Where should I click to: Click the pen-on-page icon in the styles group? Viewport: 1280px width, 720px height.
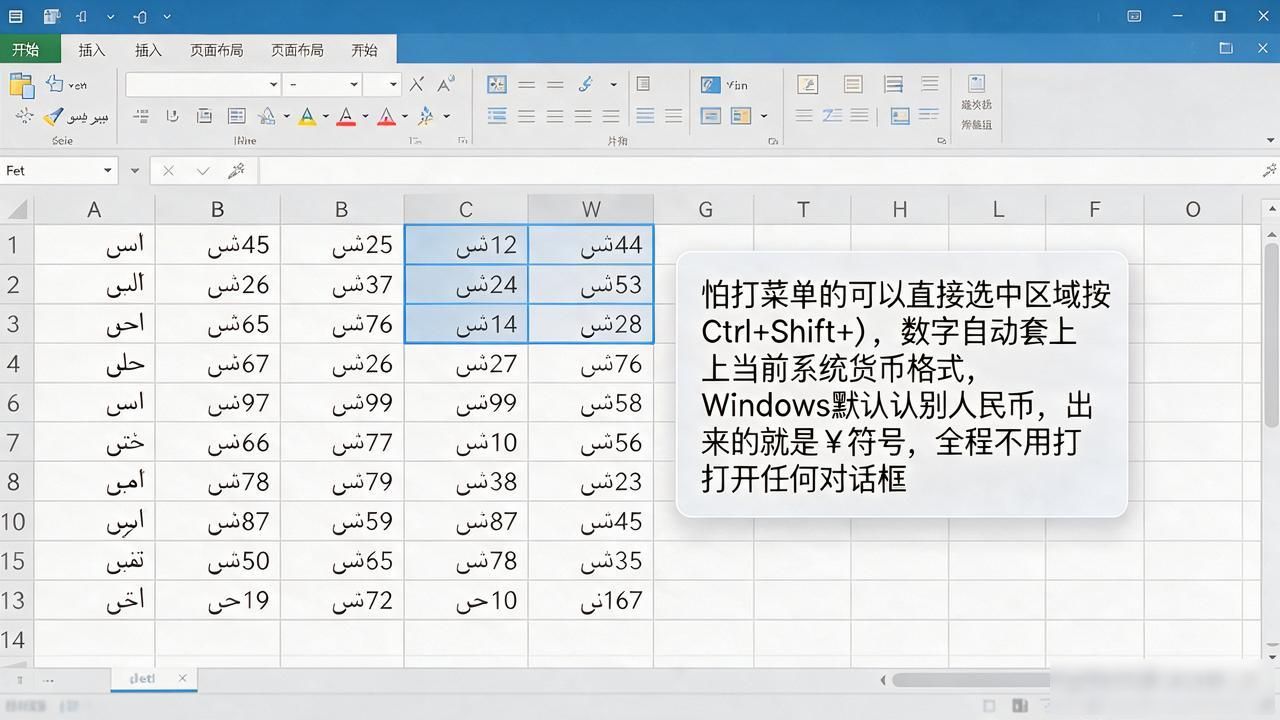tap(806, 85)
